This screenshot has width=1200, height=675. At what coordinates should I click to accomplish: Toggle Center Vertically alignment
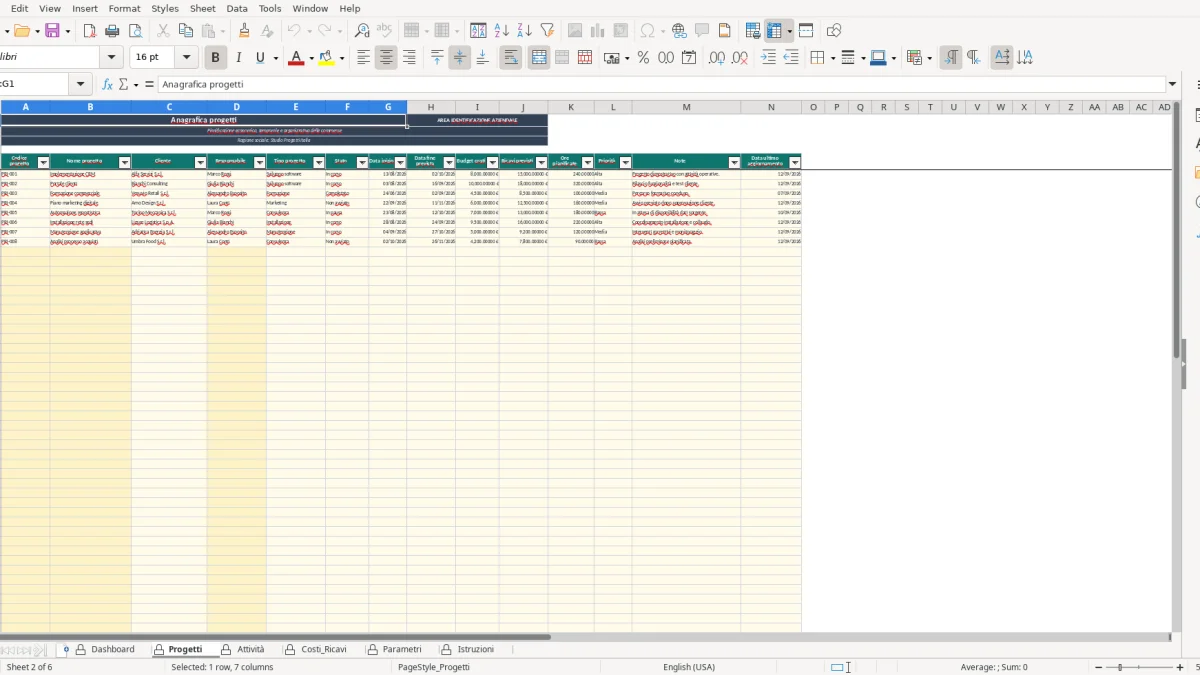[x=460, y=58]
